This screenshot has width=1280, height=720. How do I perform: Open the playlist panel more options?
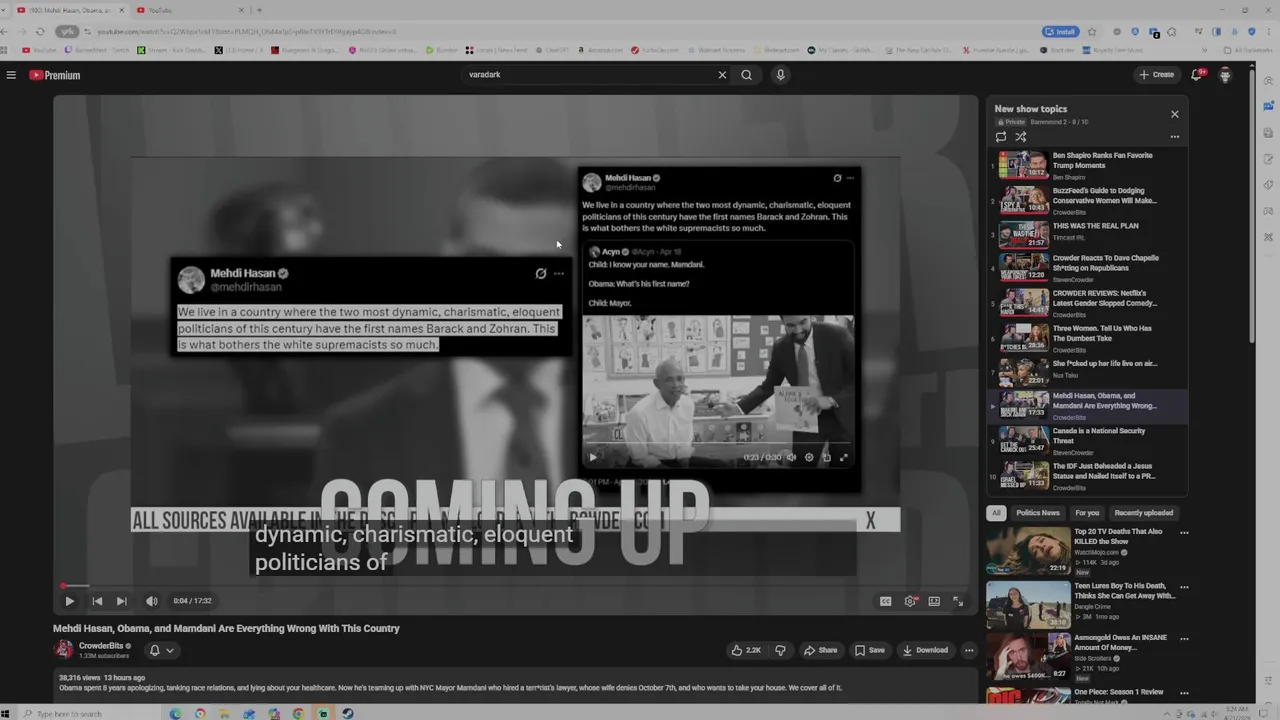coord(1175,137)
